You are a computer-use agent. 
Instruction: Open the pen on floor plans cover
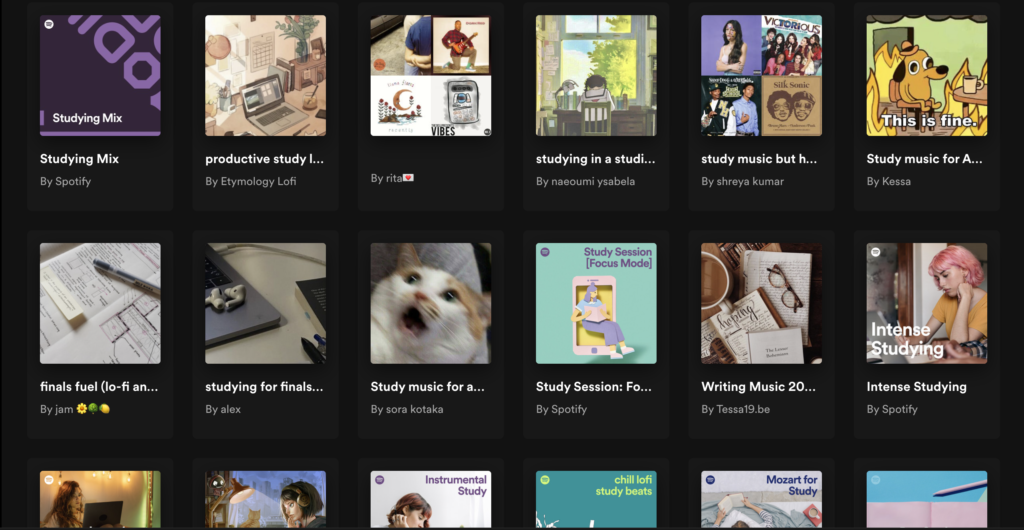click(x=100, y=304)
